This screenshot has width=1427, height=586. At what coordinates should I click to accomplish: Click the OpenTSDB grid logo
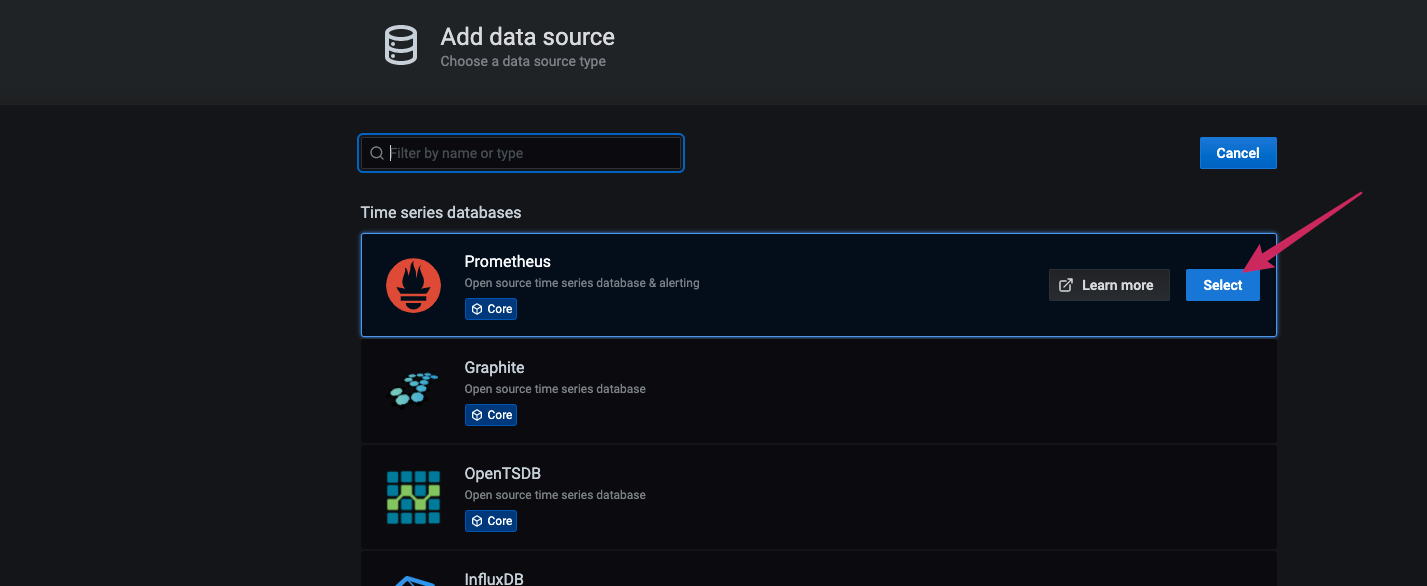point(413,497)
